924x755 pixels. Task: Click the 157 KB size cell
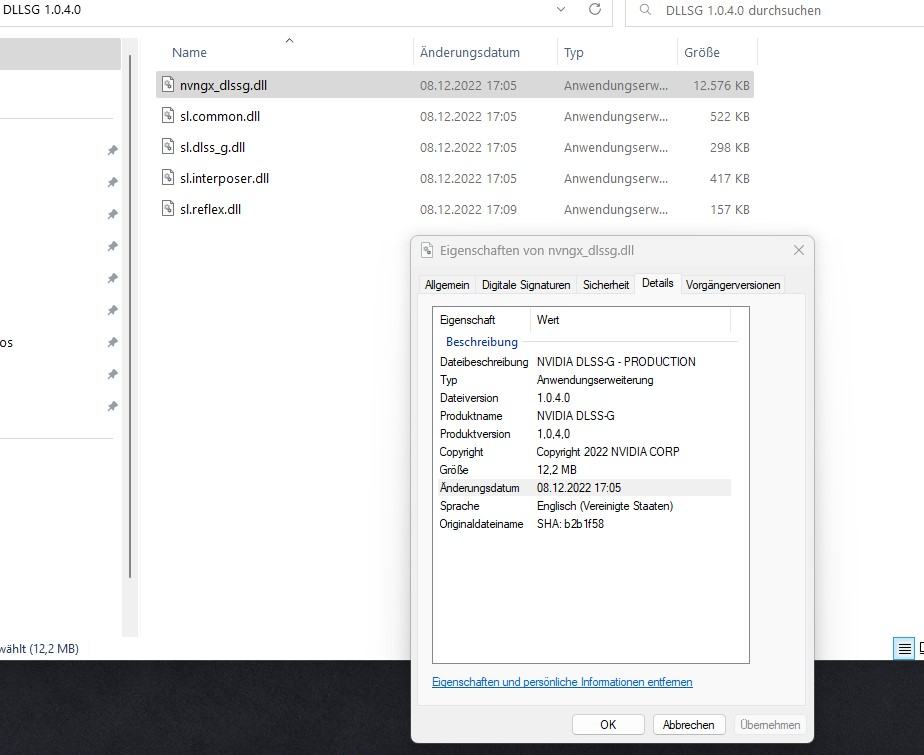pyautogui.click(x=730, y=209)
